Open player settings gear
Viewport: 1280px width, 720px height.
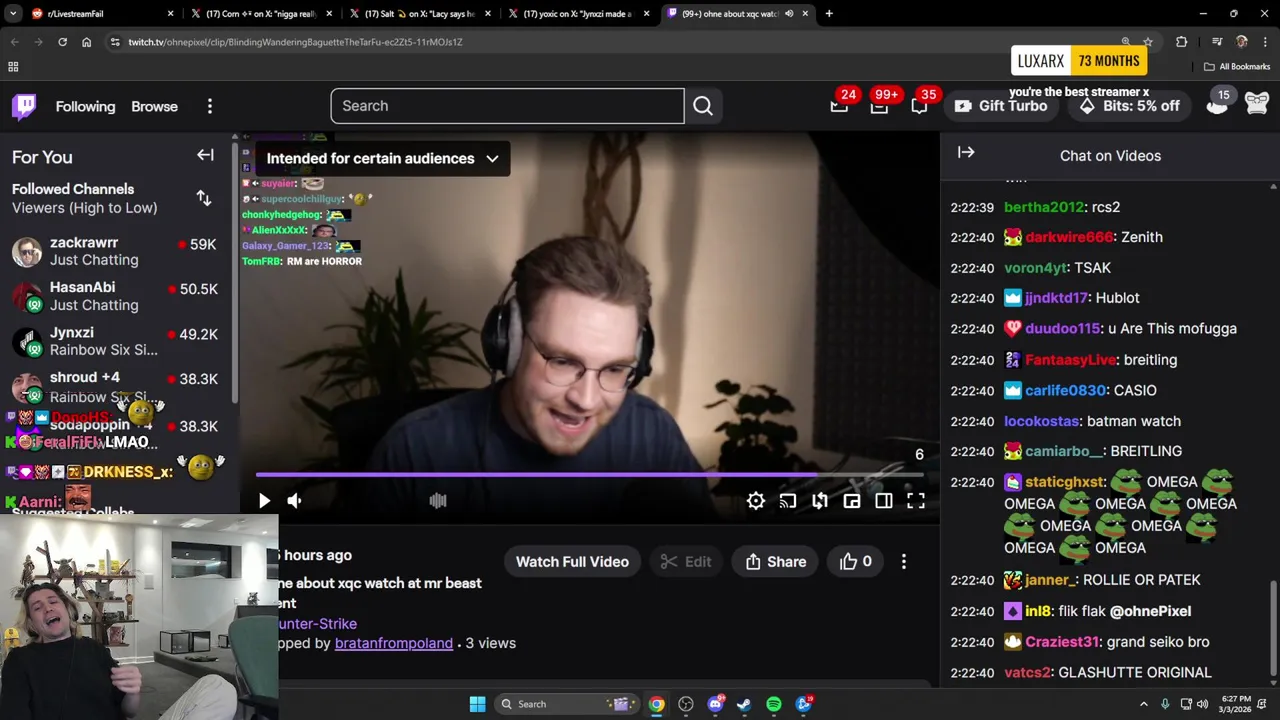click(756, 501)
